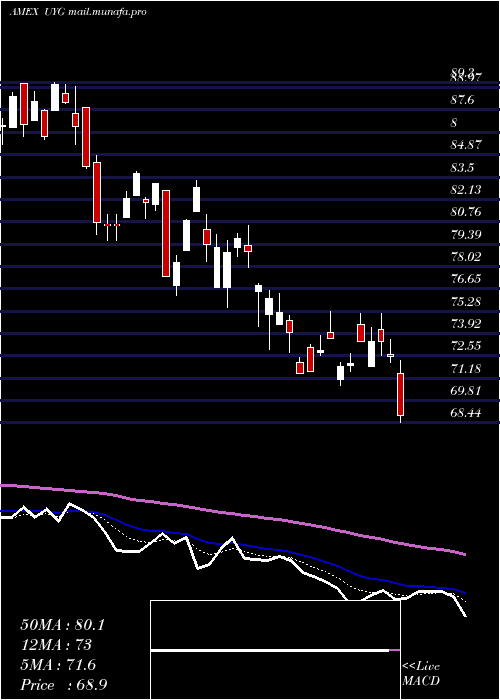Screen dimensions: 500x700
Task: Click the AMEX UYG mail.munafa.pro chart title
Action: point(78,12)
